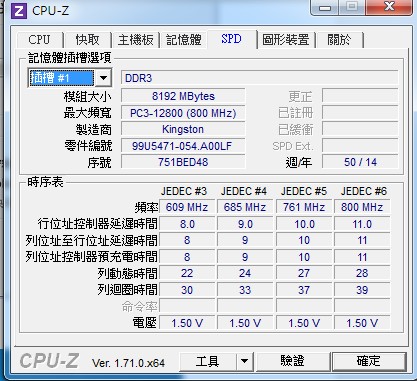Click the 工具 button
Viewport: 417px width, 381px height.
click(x=208, y=361)
